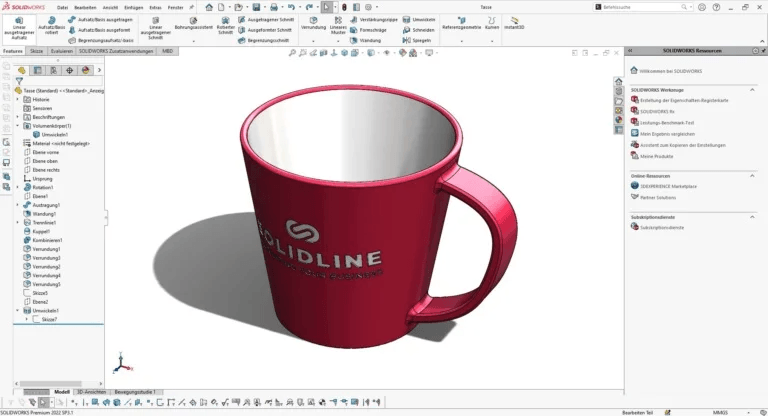Activate the Verrundung feature tool
Image resolution: width=768 pixels, height=416 pixels.
tap(313, 23)
